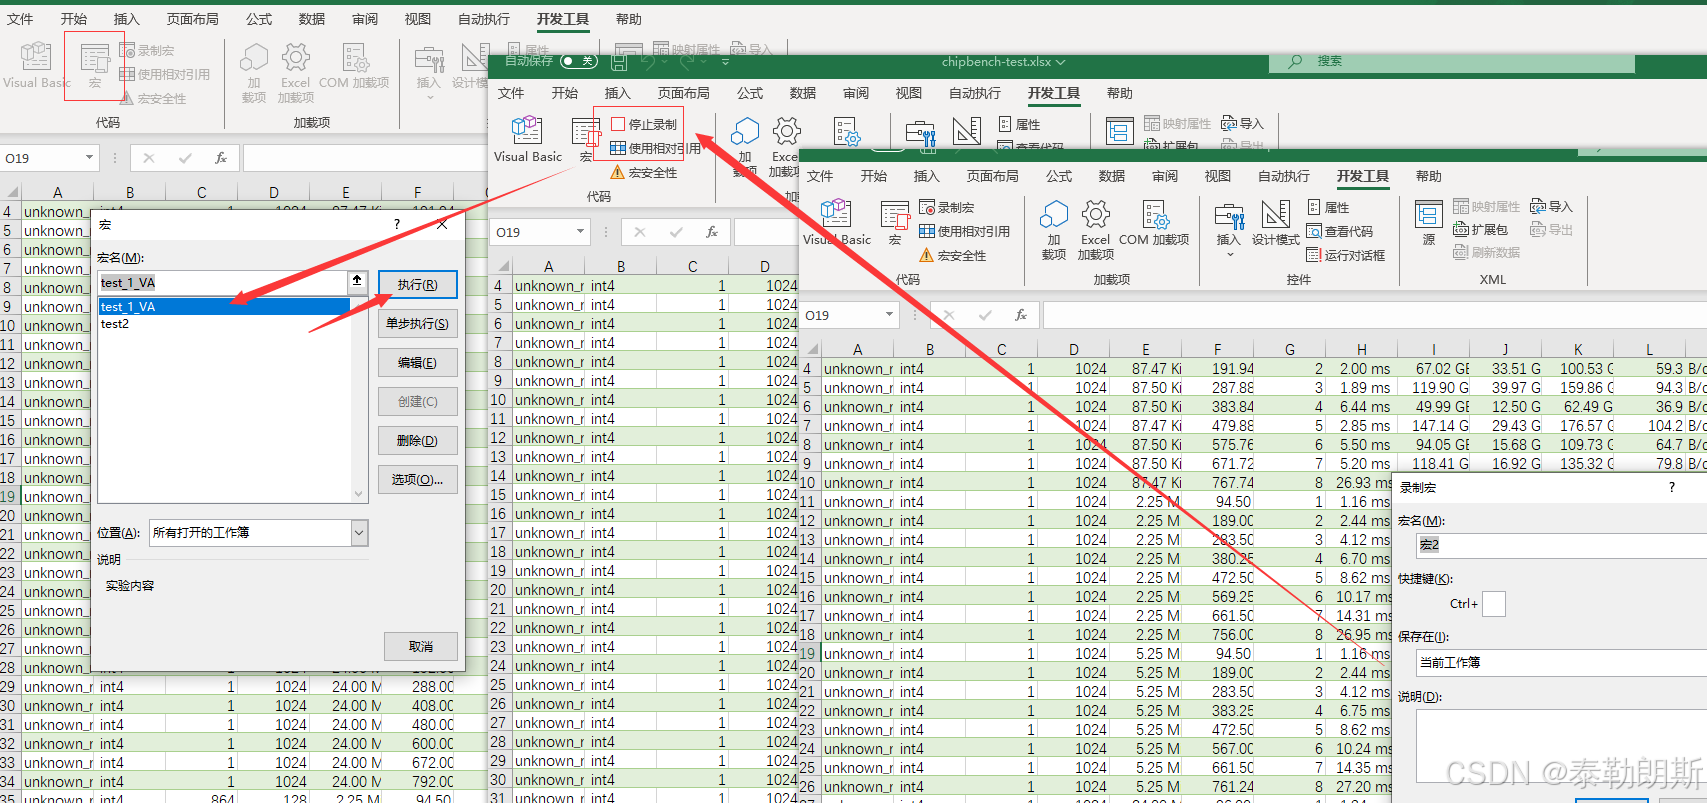This screenshot has width=1707, height=803.
Task: Click 取消 button in 宏 dialog
Action: (421, 647)
